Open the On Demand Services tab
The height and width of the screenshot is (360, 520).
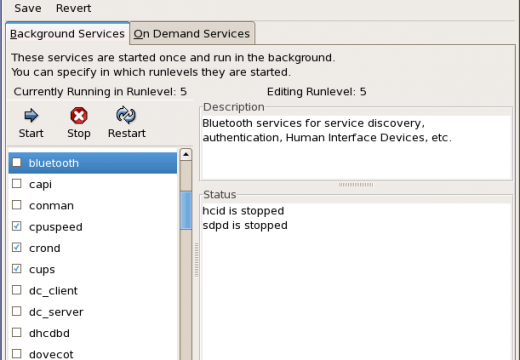pyautogui.click(x=192, y=34)
